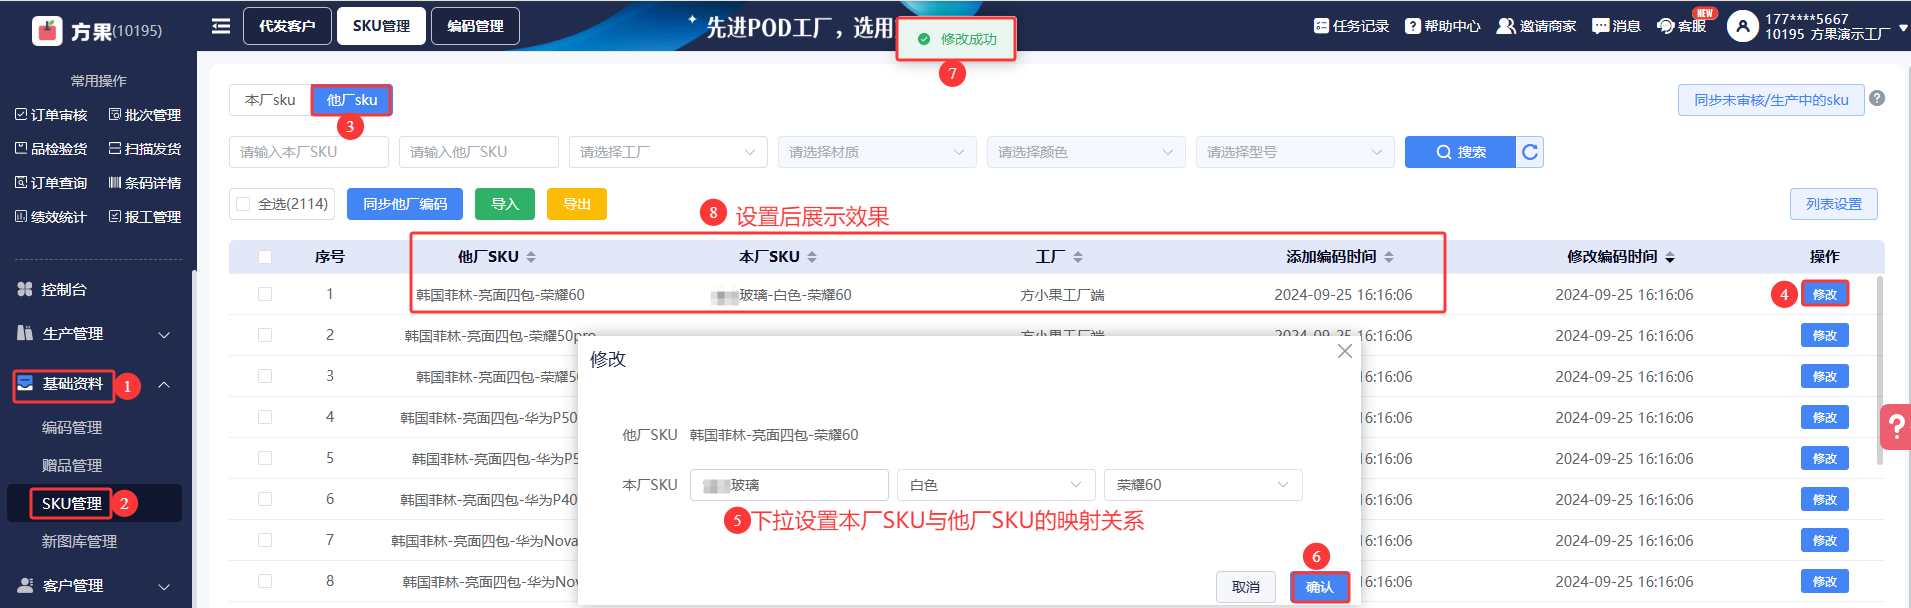Screen dimensions: 1911x608
Task: Check the 全选(2114) checkbox
Action: [x=243, y=204]
